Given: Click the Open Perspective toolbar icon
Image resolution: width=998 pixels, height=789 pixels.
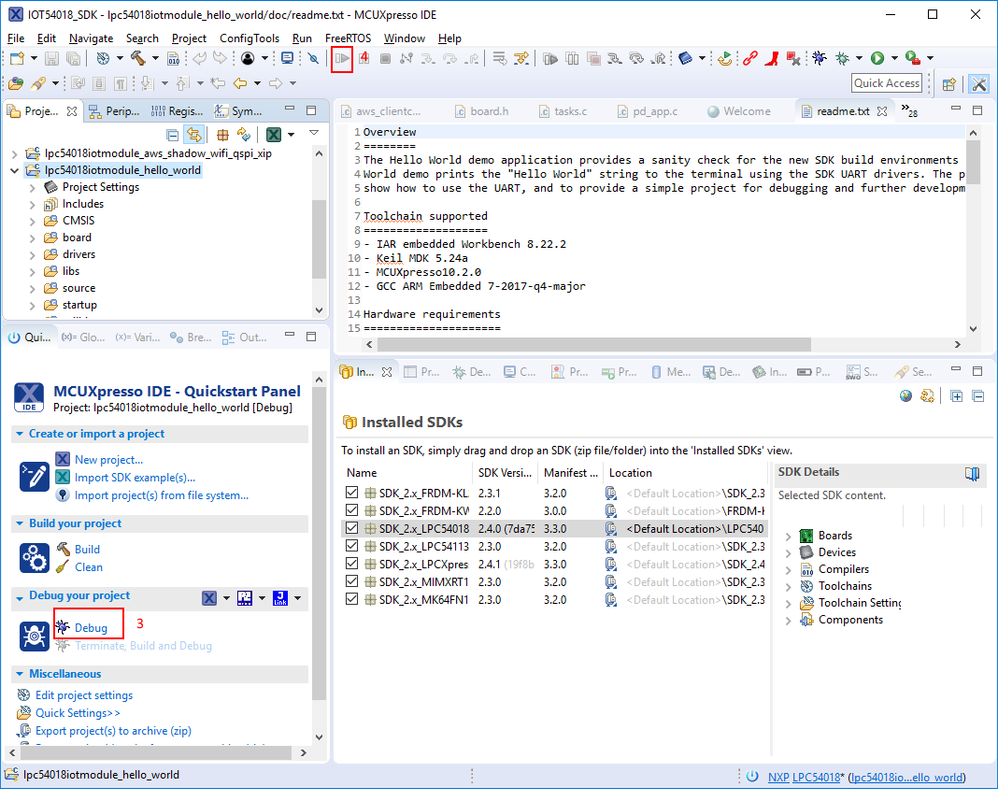Looking at the screenshot, I should coord(949,84).
